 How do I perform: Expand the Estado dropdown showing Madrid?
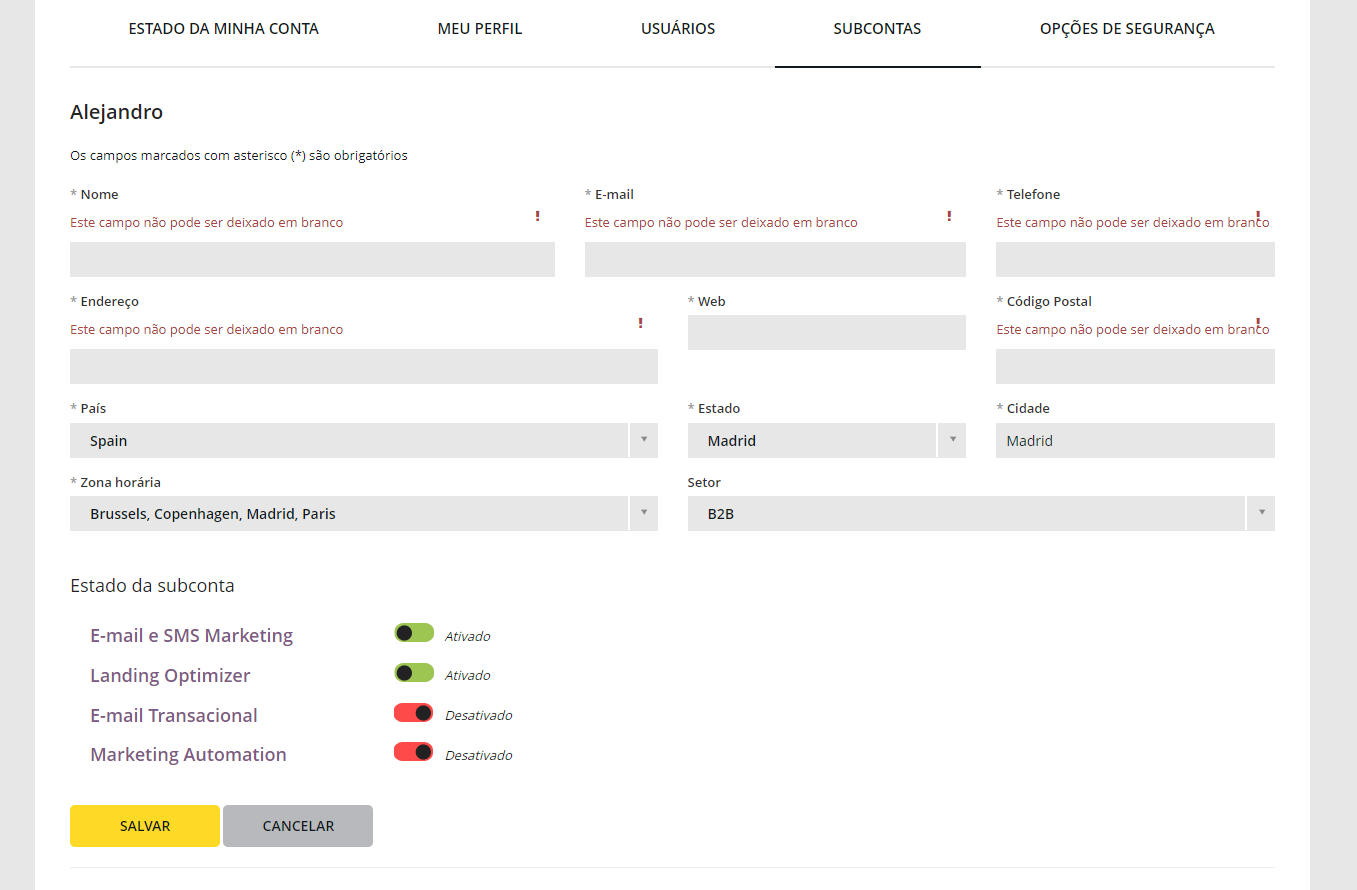(x=826, y=441)
